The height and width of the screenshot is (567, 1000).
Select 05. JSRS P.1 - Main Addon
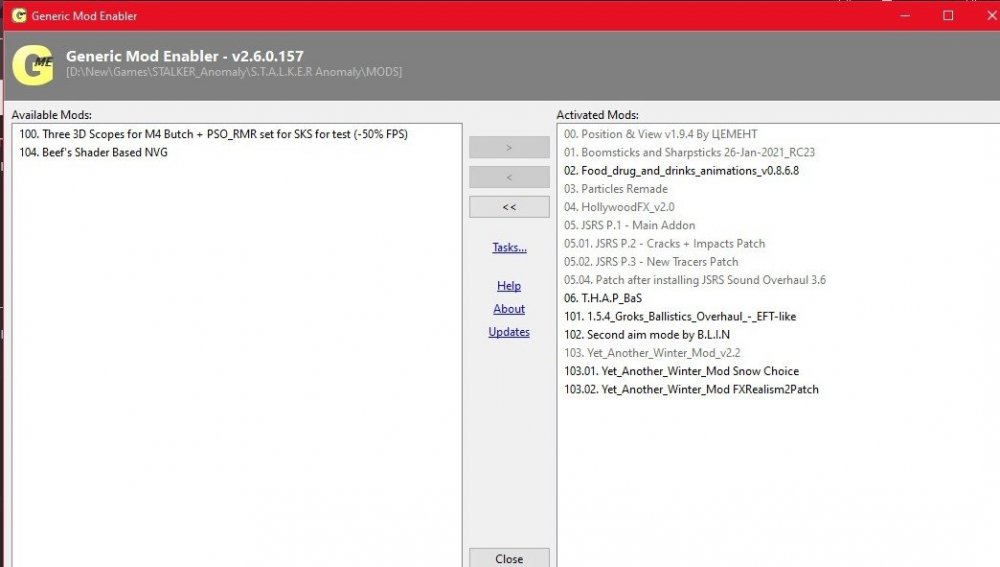click(x=629, y=225)
